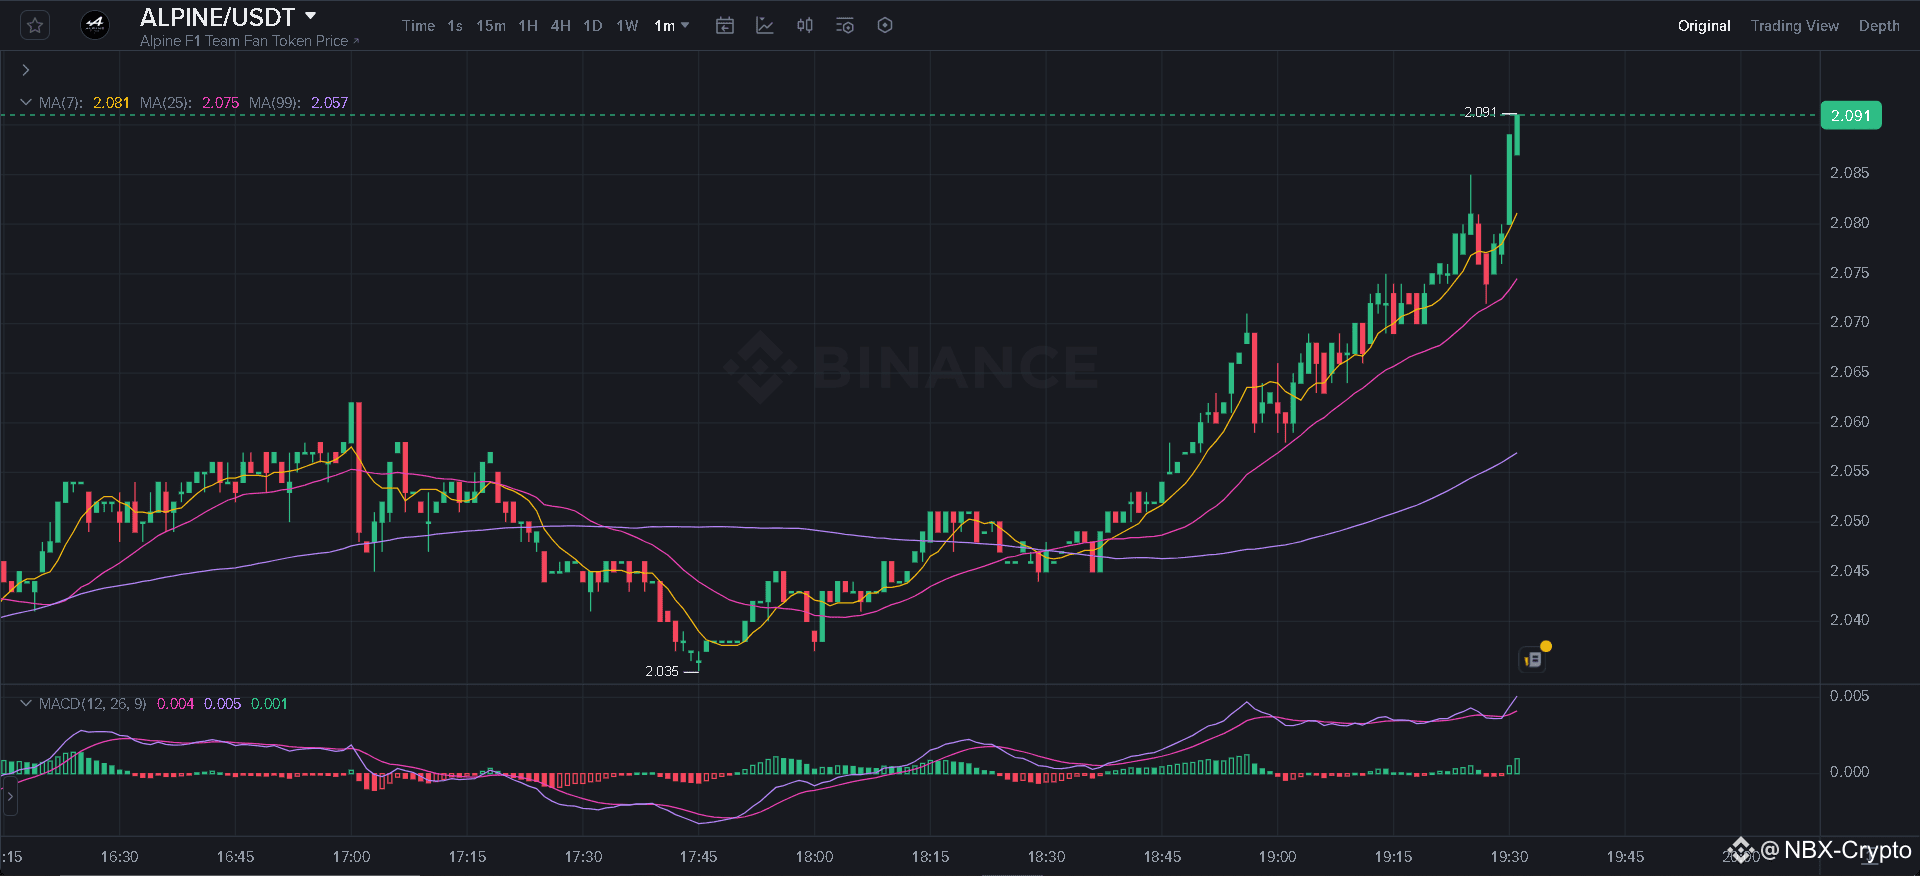Switch to the 4H interval
The height and width of the screenshot is (876, 1920).
560,26
